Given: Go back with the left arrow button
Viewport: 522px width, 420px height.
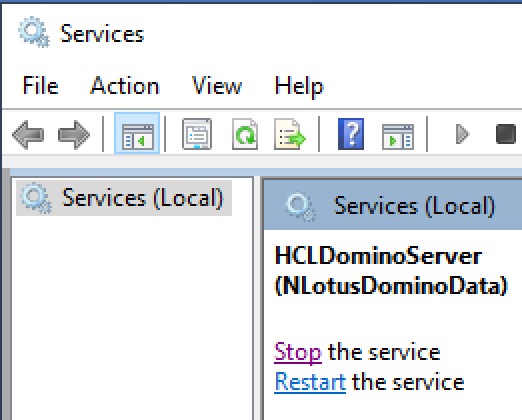Looking at the screenshot, I should [x=28, y=134].
